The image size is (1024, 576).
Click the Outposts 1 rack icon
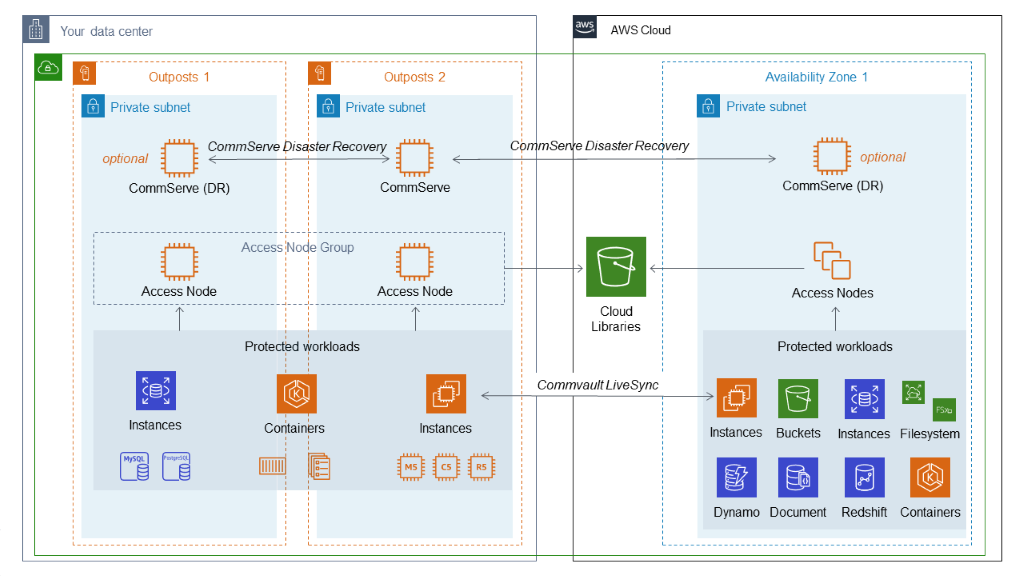(x=83, y=72)
